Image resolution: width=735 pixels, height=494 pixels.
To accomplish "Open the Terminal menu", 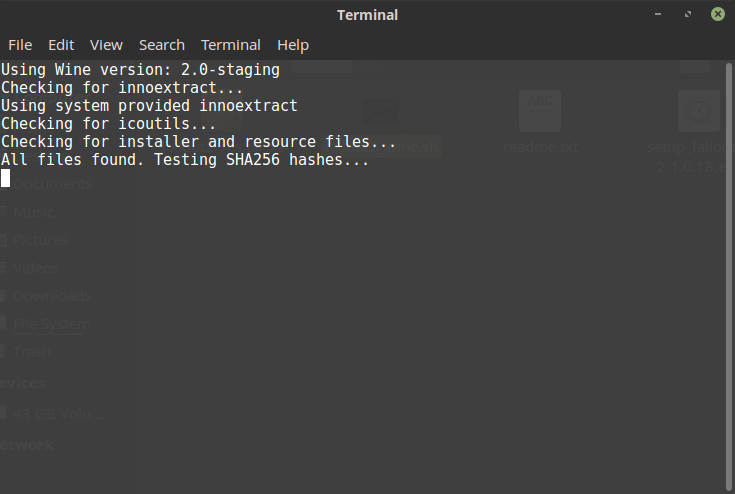I will pos(231,45).
